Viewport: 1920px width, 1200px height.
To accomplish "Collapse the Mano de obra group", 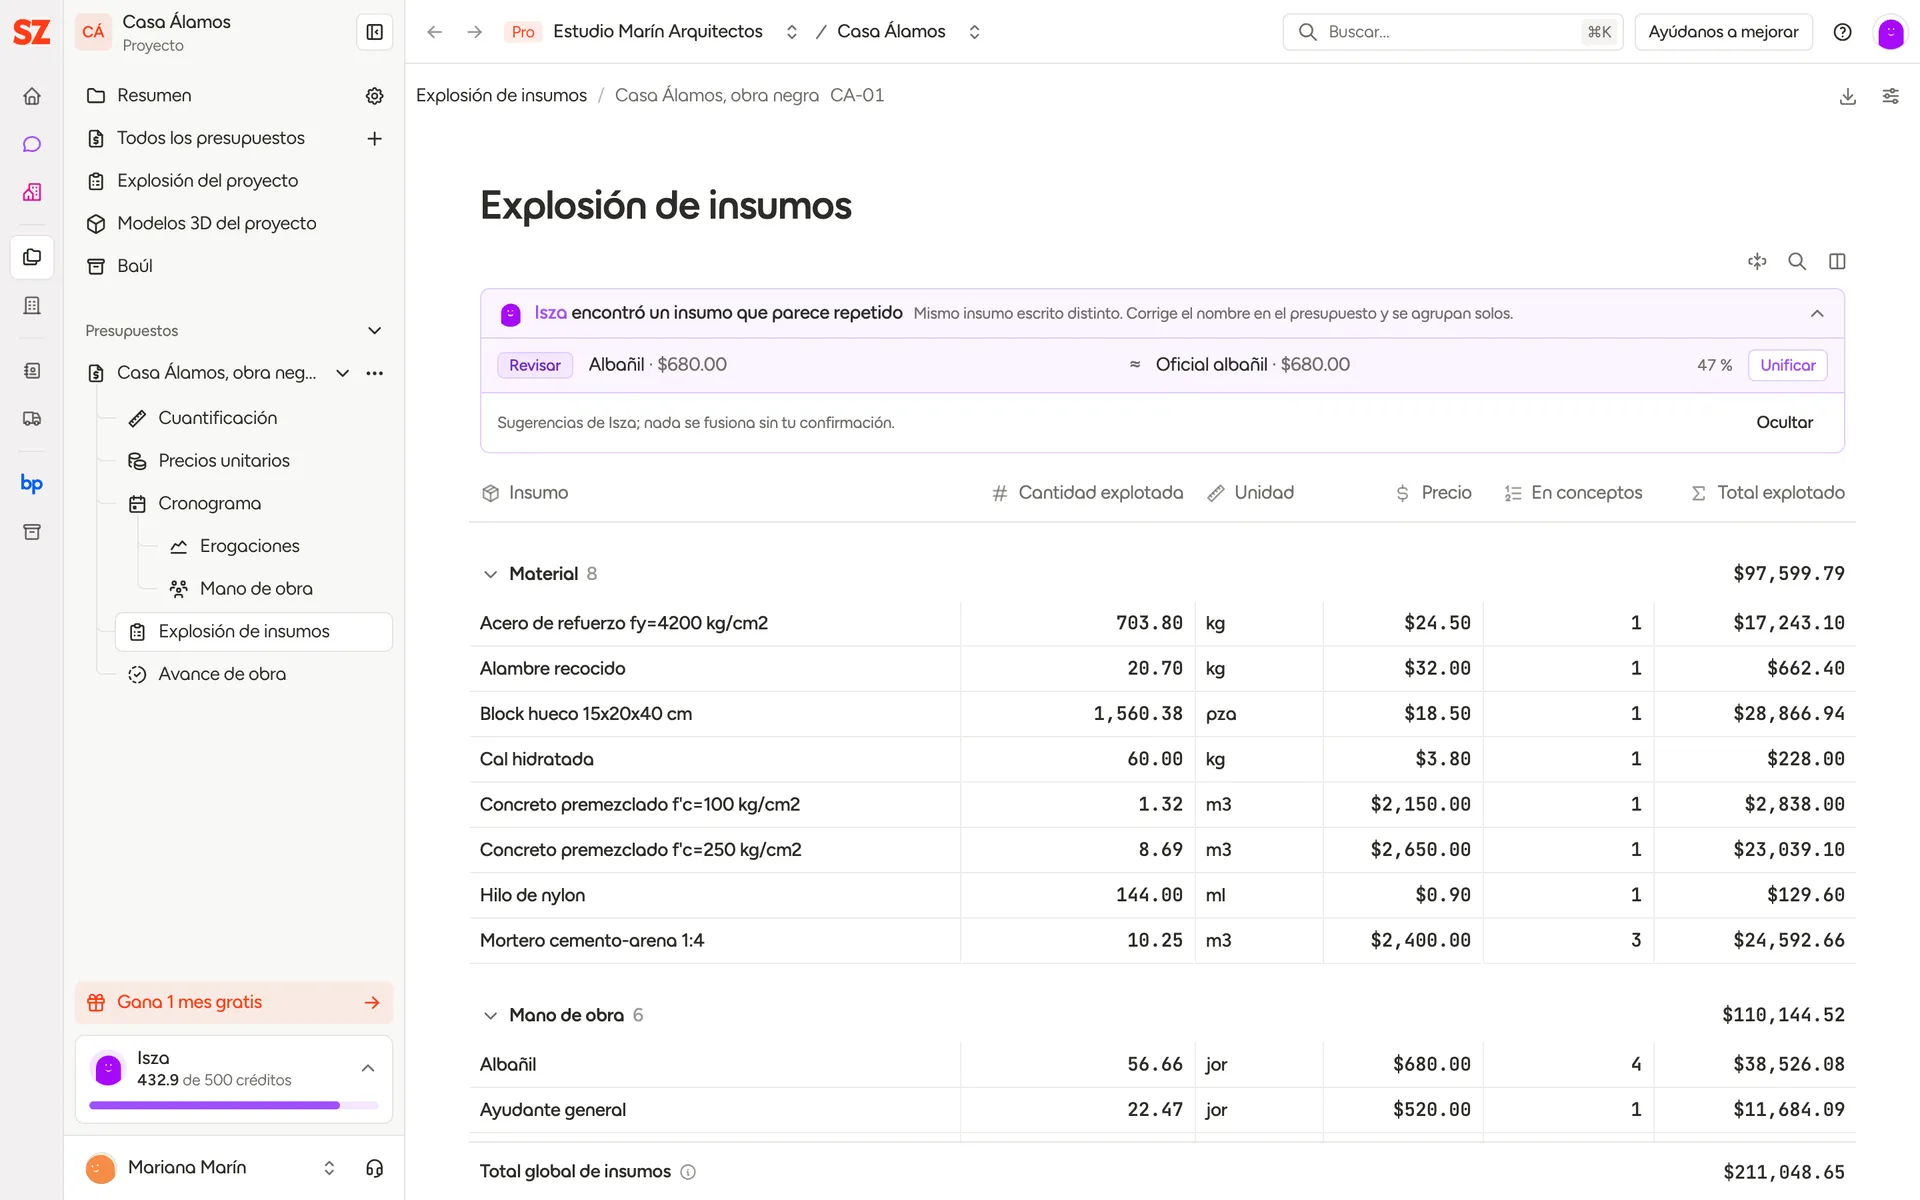I will [490, 1015].
